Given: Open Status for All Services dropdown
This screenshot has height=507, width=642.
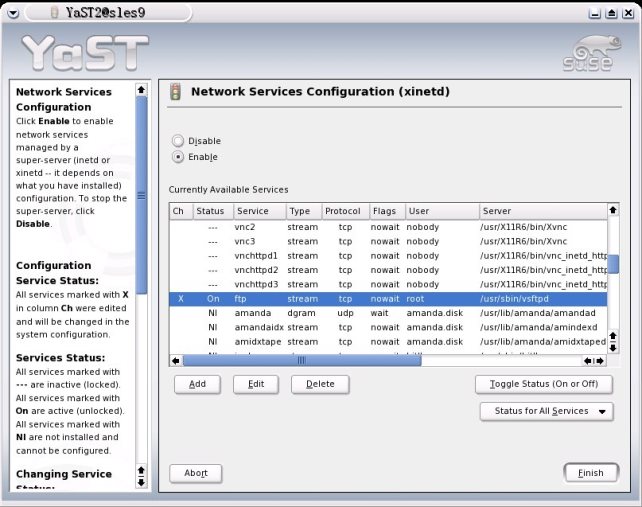Looking at the screenshot, I should tap(547, 411).
